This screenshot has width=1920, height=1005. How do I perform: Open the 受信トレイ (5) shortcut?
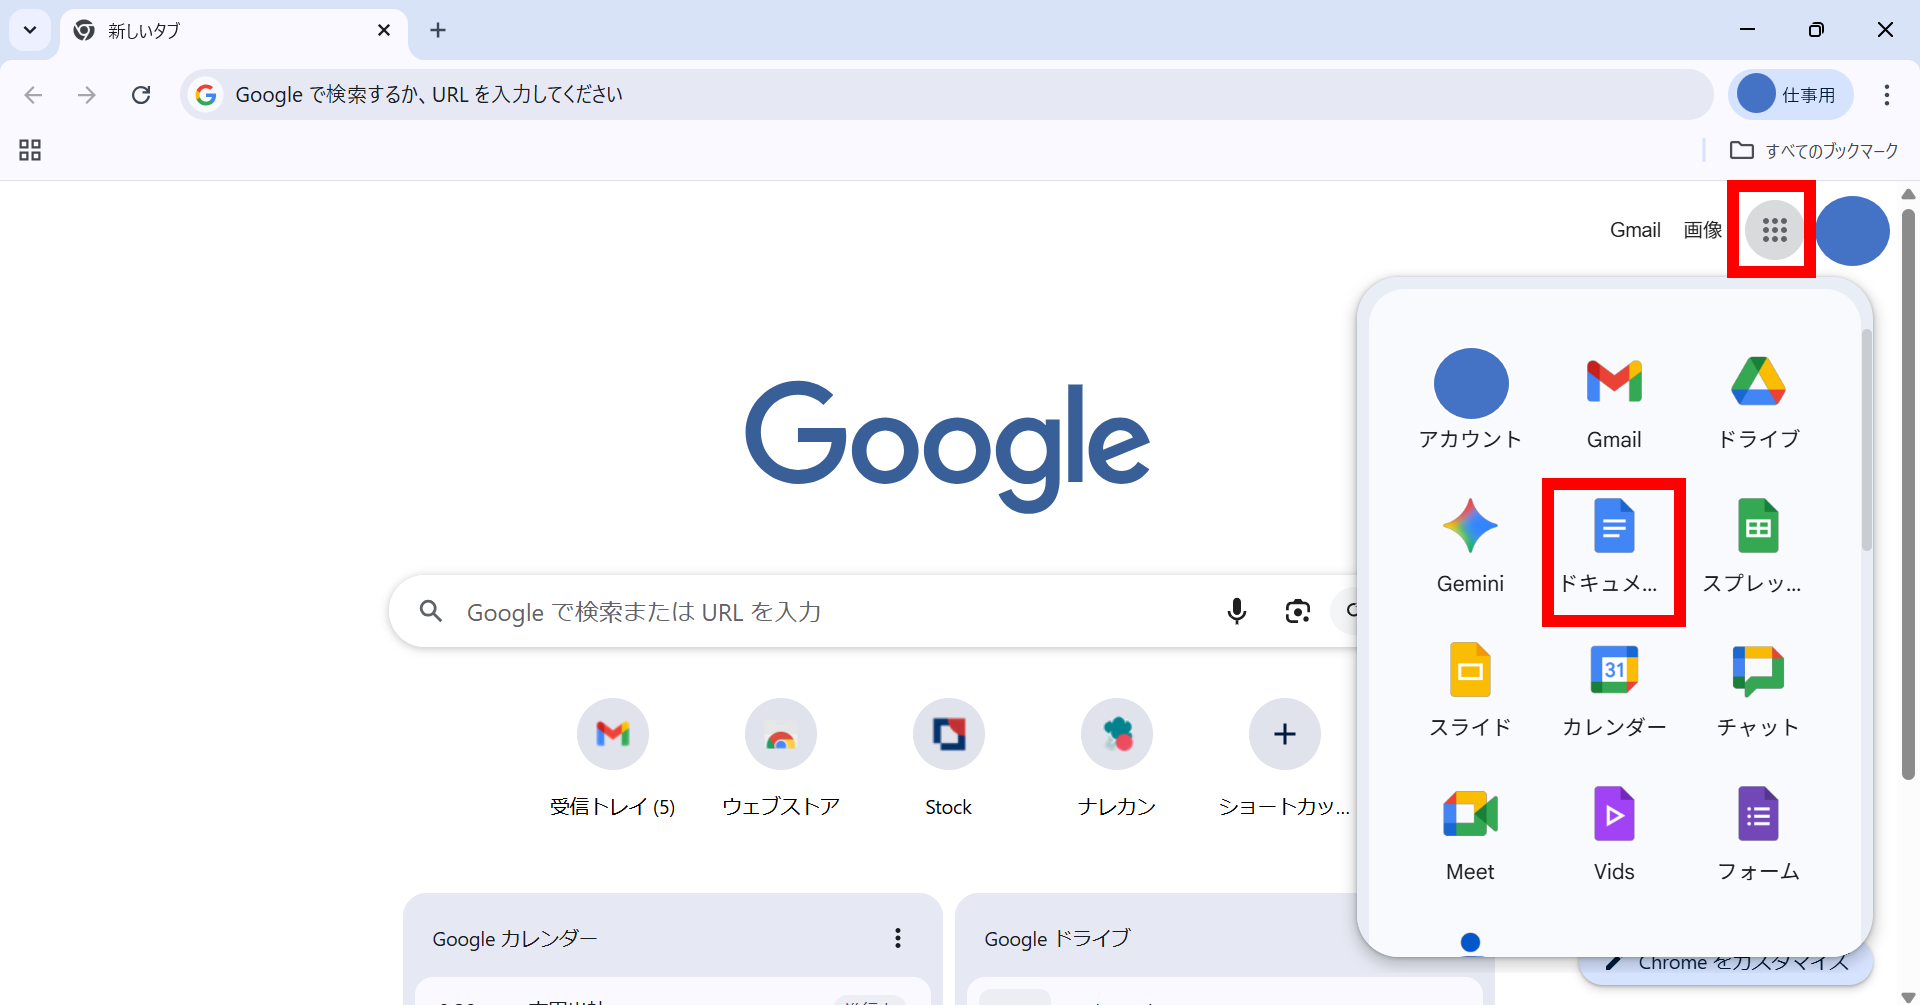pyautogui.click(x=612, y=735)
